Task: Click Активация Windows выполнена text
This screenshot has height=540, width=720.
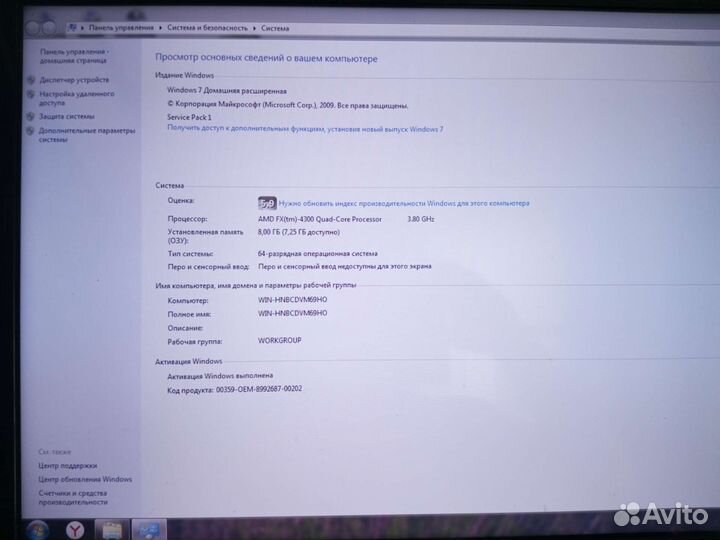Action: coord(220,376)
